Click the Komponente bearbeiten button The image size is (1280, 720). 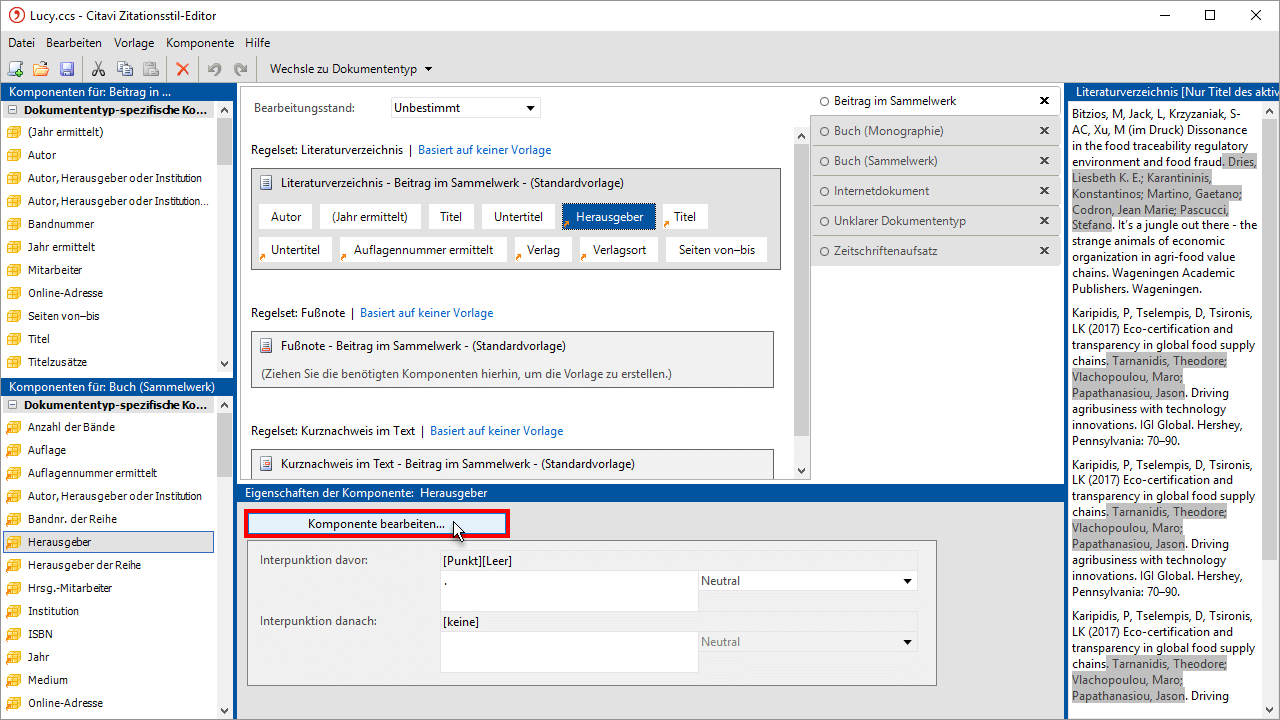coord(377,524)
